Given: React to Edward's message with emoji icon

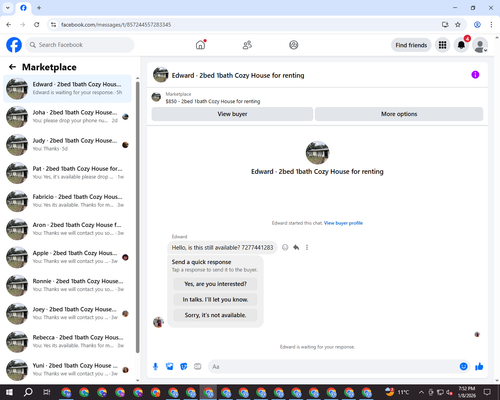Looking at the screenshot, I should 285,247.
